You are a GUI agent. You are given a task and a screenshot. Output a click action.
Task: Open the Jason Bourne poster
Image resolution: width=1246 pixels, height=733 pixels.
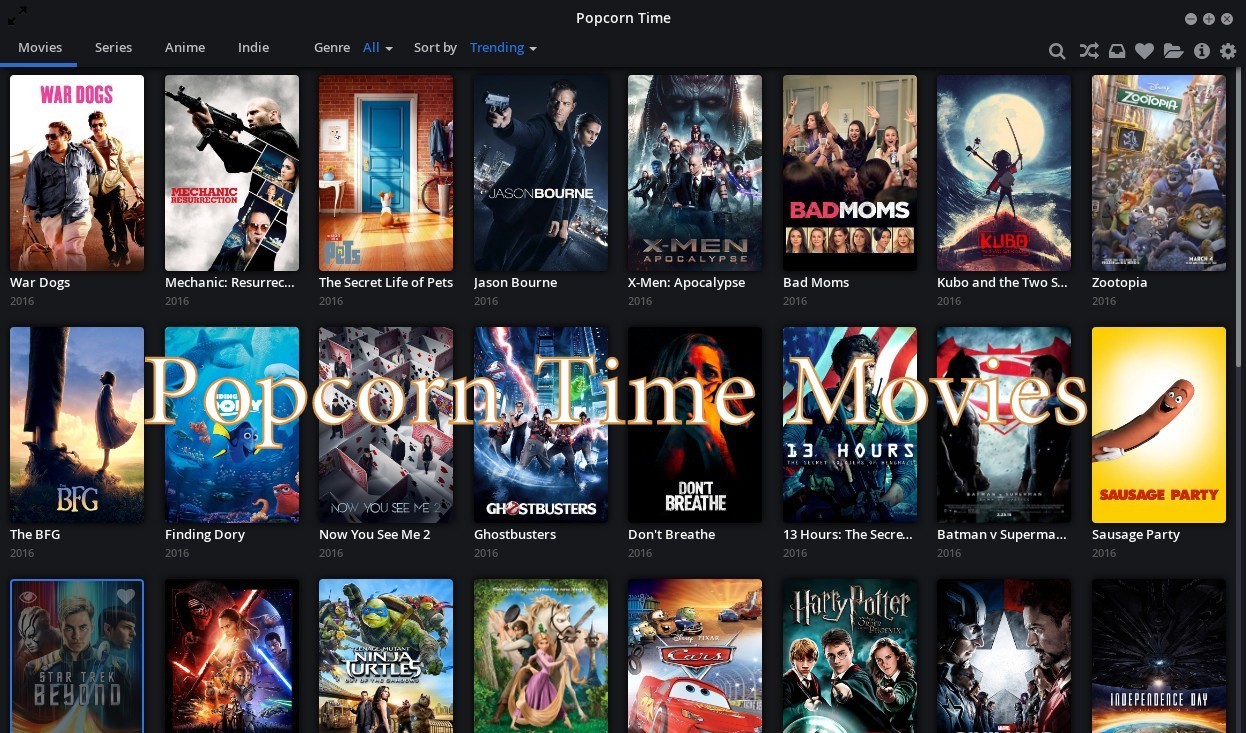click(541, 173)
